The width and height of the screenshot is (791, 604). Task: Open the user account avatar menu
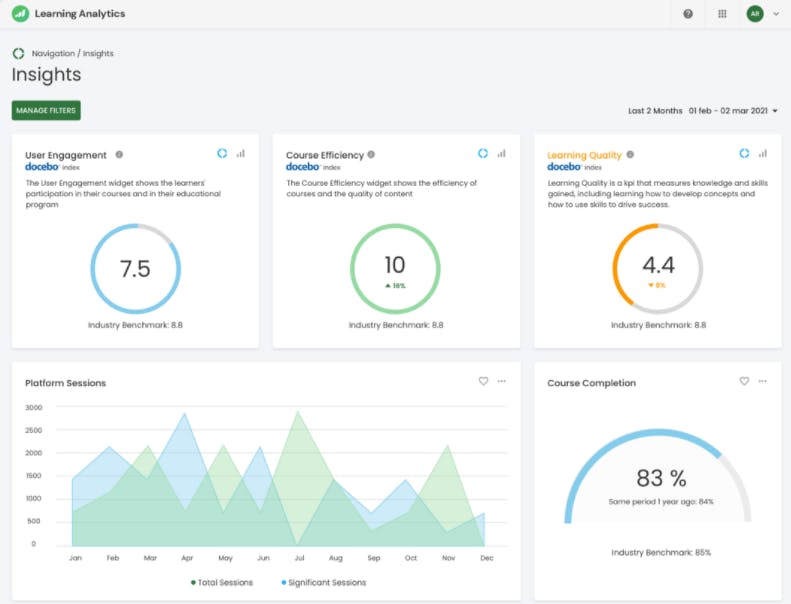tap(754, 14)
